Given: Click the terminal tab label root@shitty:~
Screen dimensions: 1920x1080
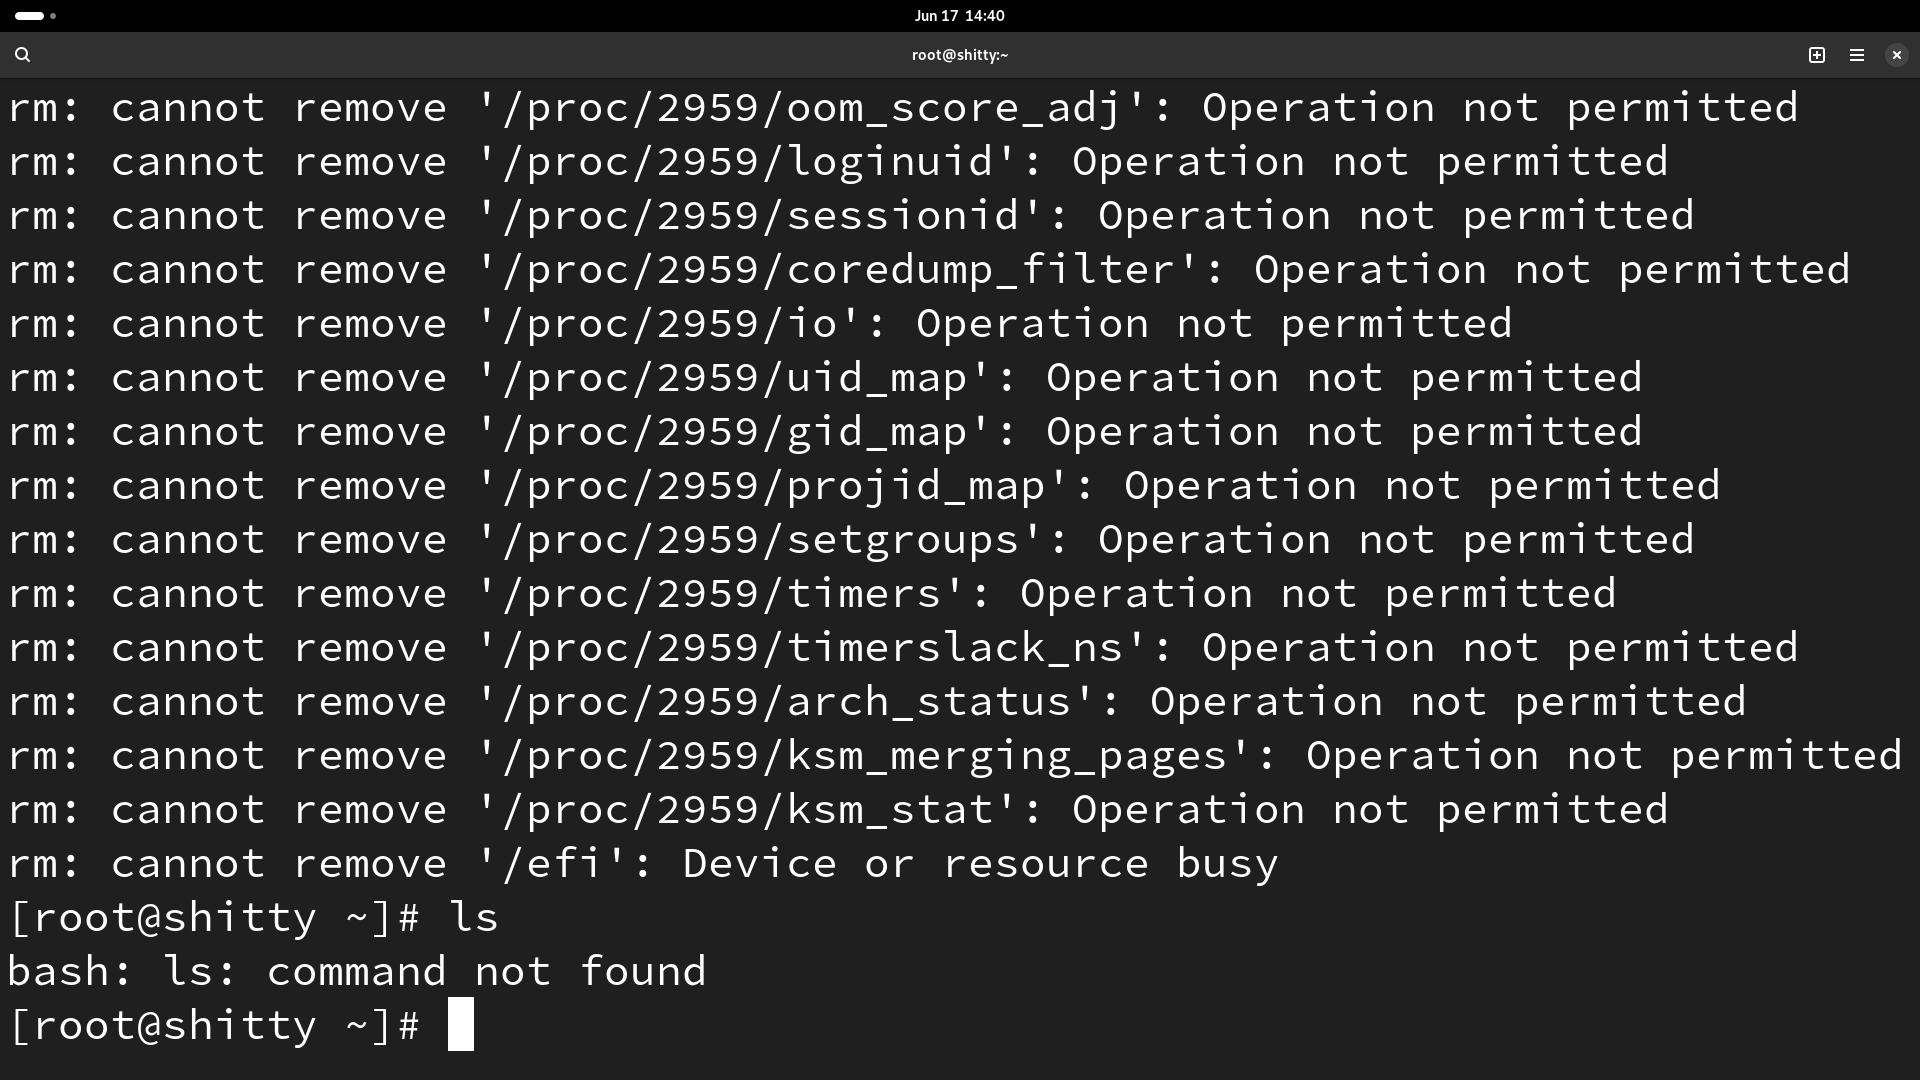Looking at the screenshot, I should click(x=959, y=54).
